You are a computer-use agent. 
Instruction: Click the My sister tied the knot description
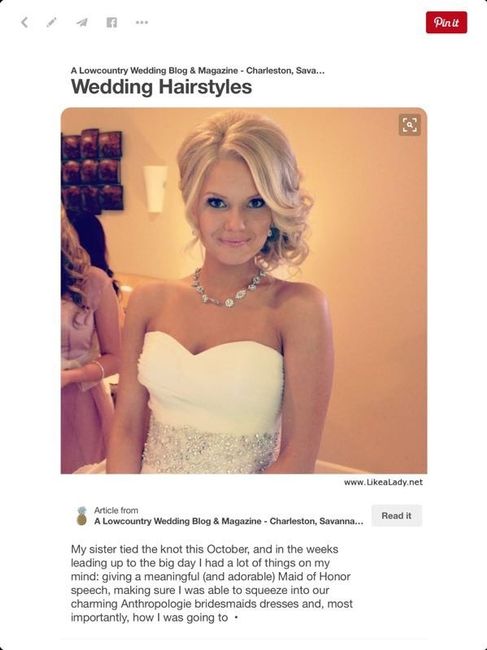pyautogui.click(x=211, y=583)
